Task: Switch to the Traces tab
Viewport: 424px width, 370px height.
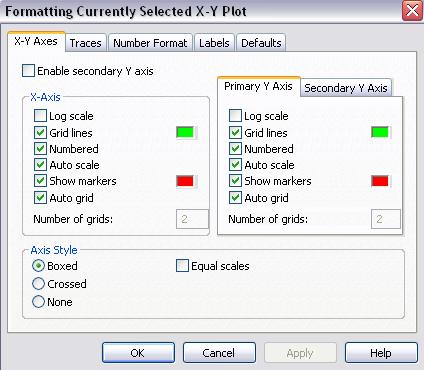Action: pyautogui.click(x=86, y=43)
